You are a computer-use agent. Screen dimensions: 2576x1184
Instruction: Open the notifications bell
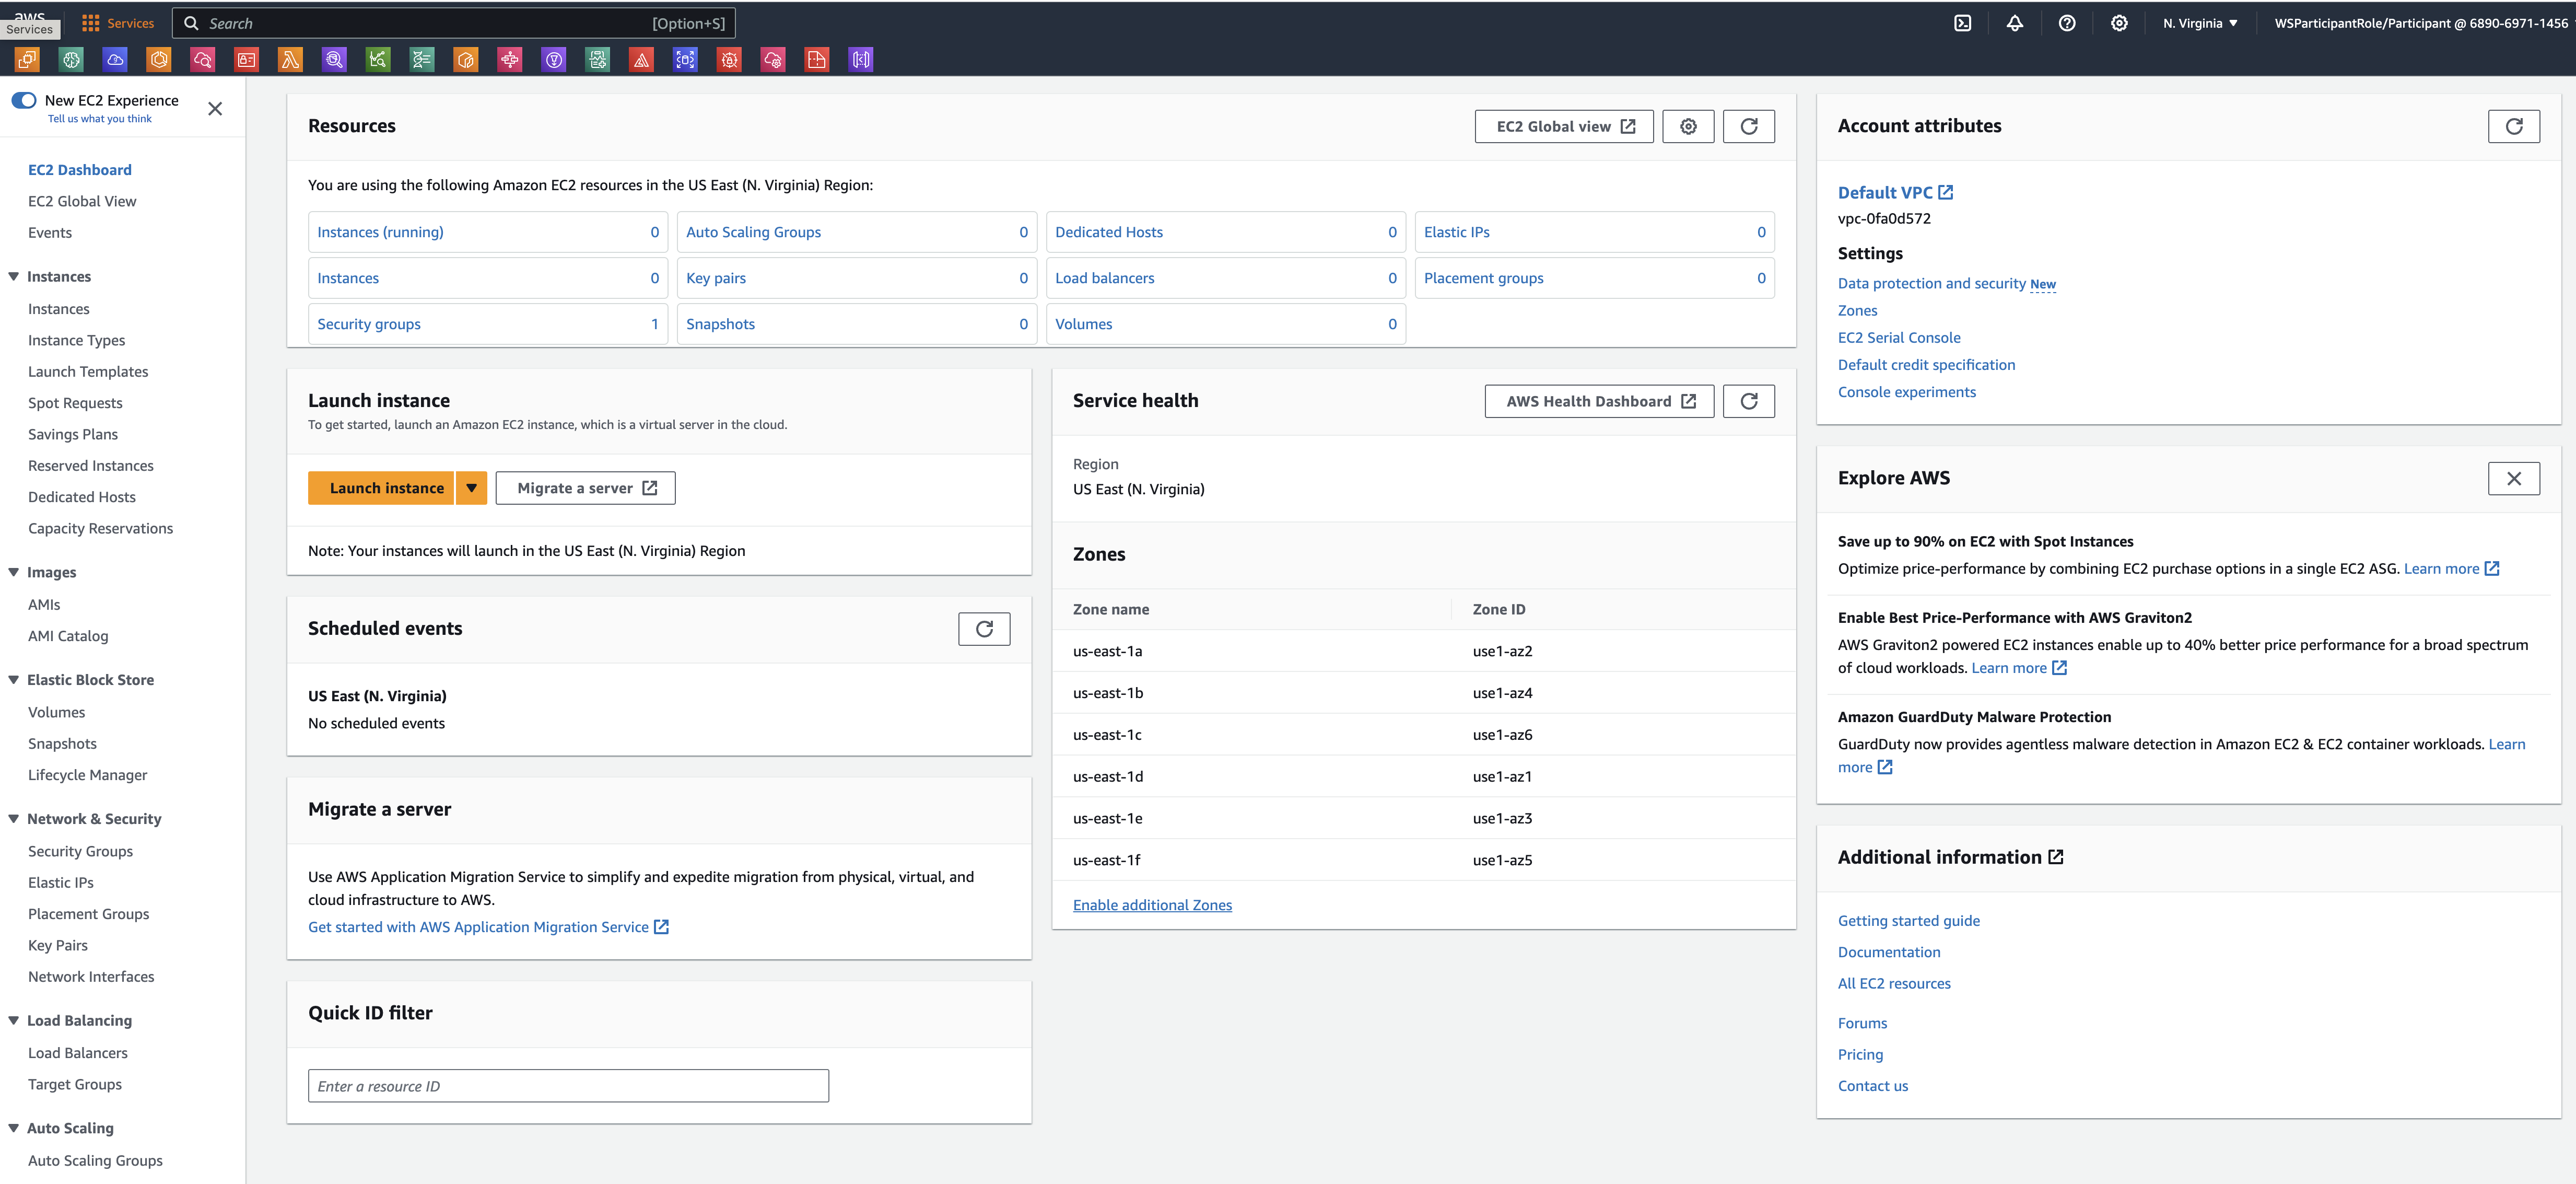(x=2015, y=23)
